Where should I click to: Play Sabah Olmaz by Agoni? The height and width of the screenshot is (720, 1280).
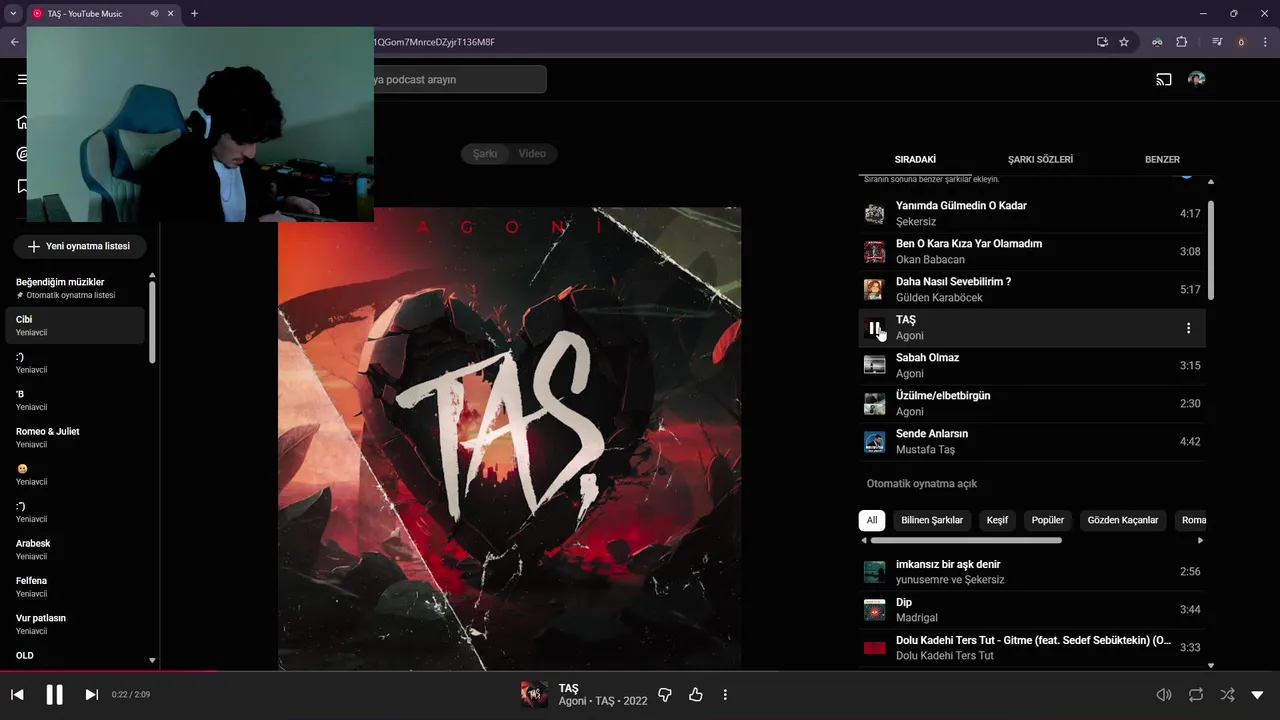(x=1033, y=366)
